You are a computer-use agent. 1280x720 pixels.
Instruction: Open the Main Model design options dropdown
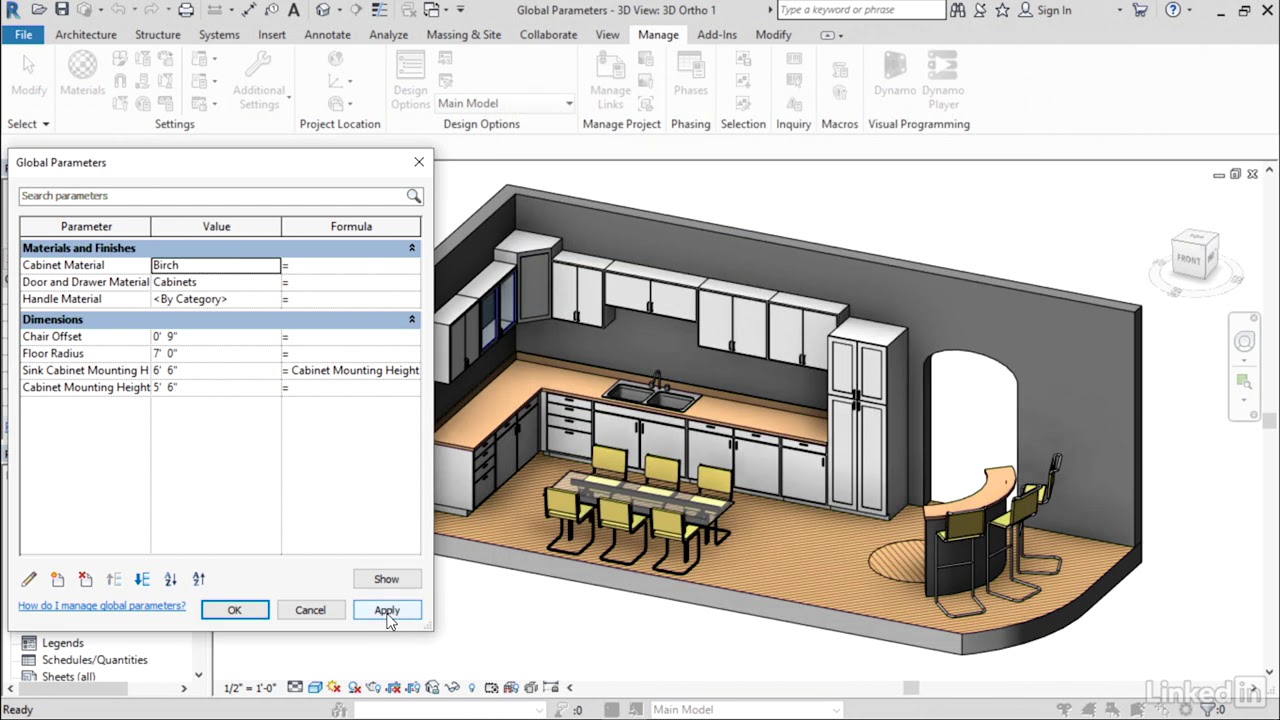(505, 103)
